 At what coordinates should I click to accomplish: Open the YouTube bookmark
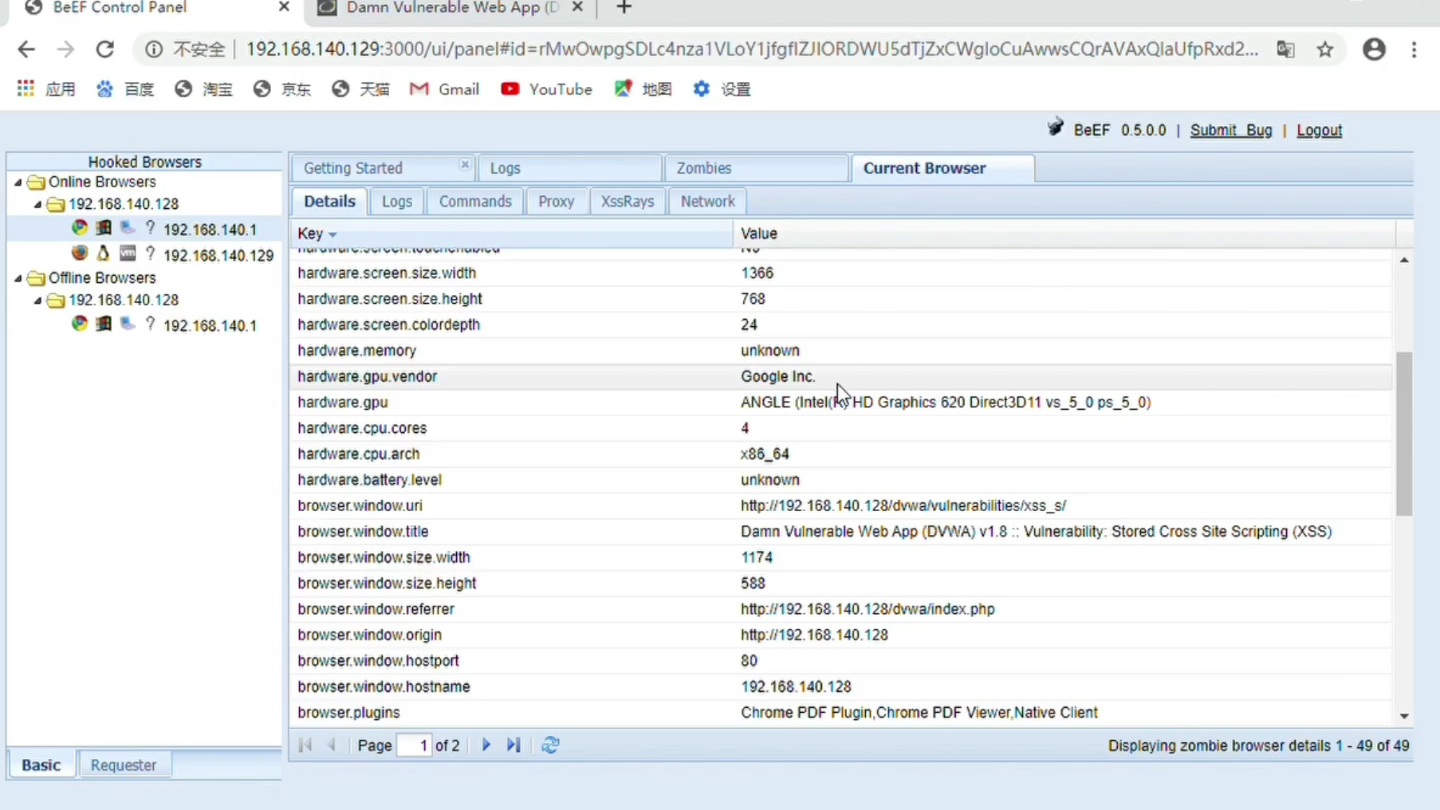pyautogui.click(x=546, y=89)
